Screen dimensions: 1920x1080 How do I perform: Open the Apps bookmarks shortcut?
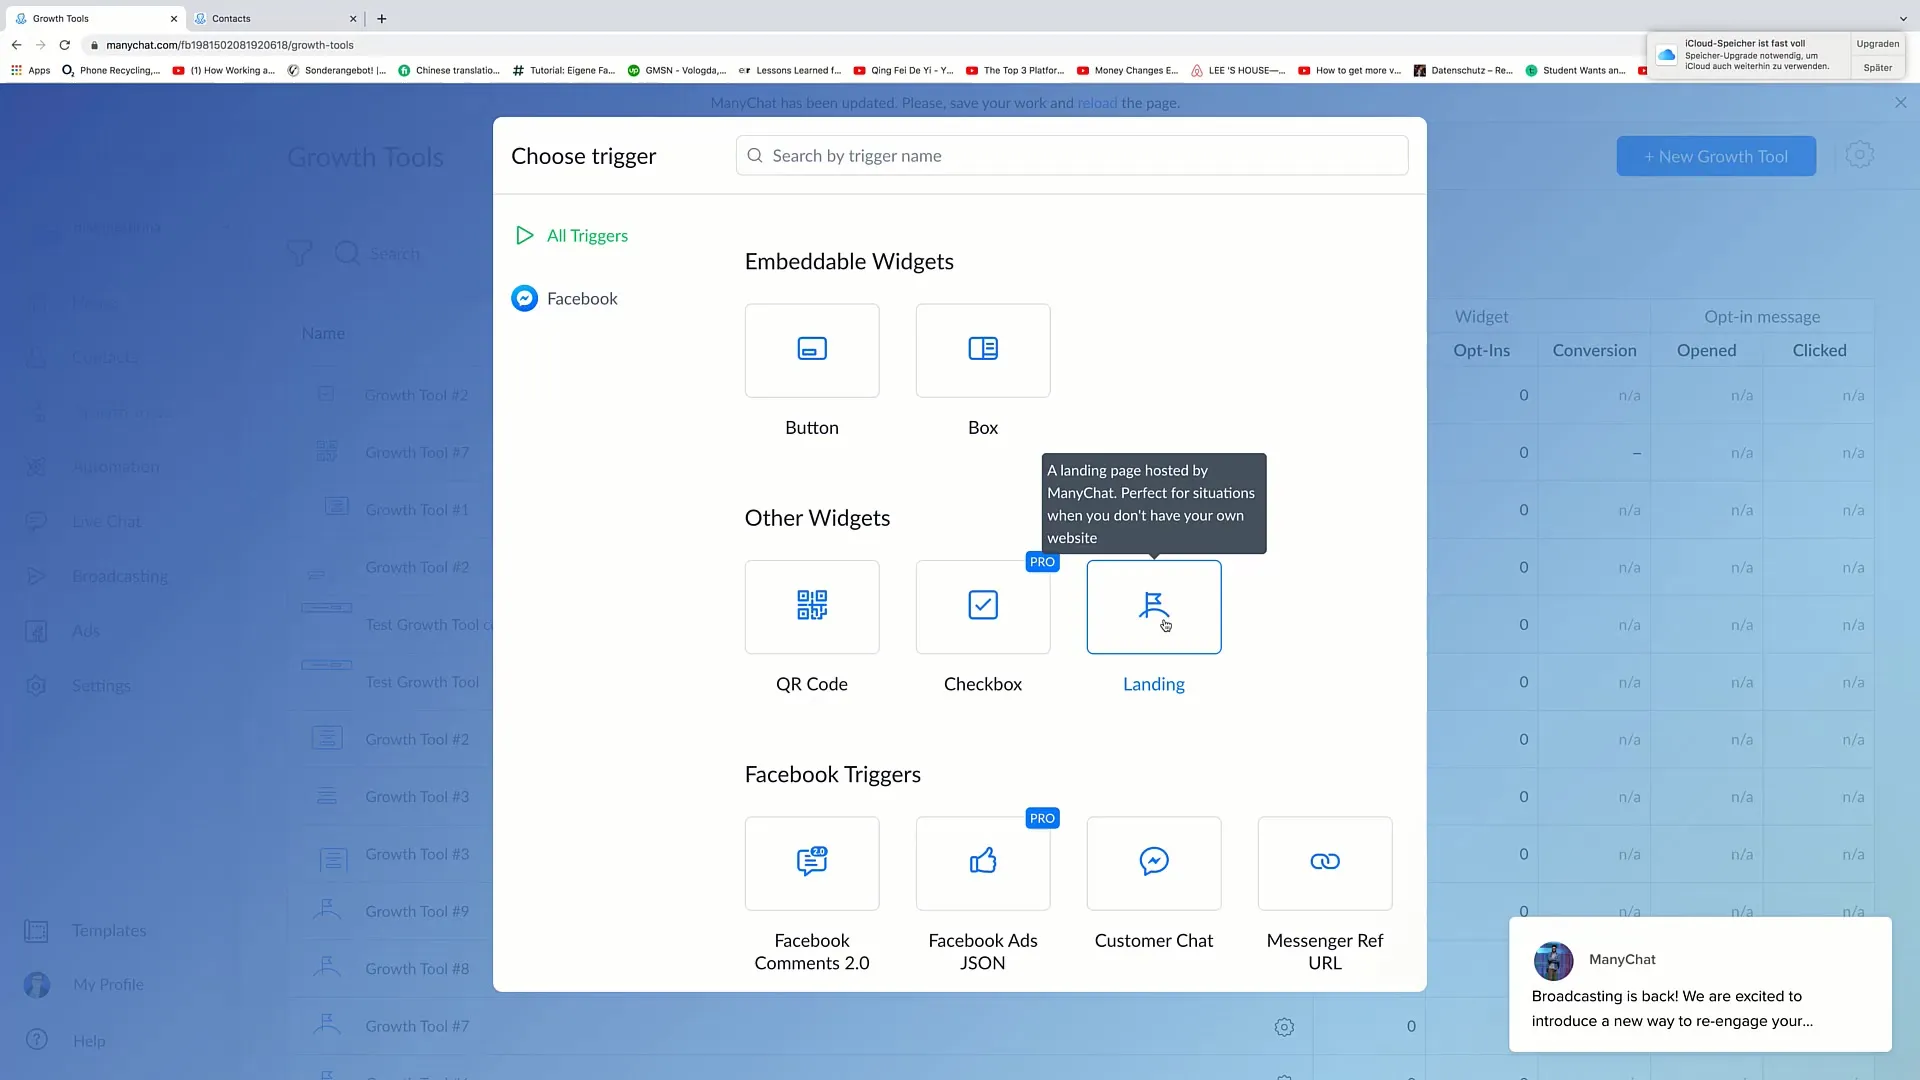click(30, 71)
